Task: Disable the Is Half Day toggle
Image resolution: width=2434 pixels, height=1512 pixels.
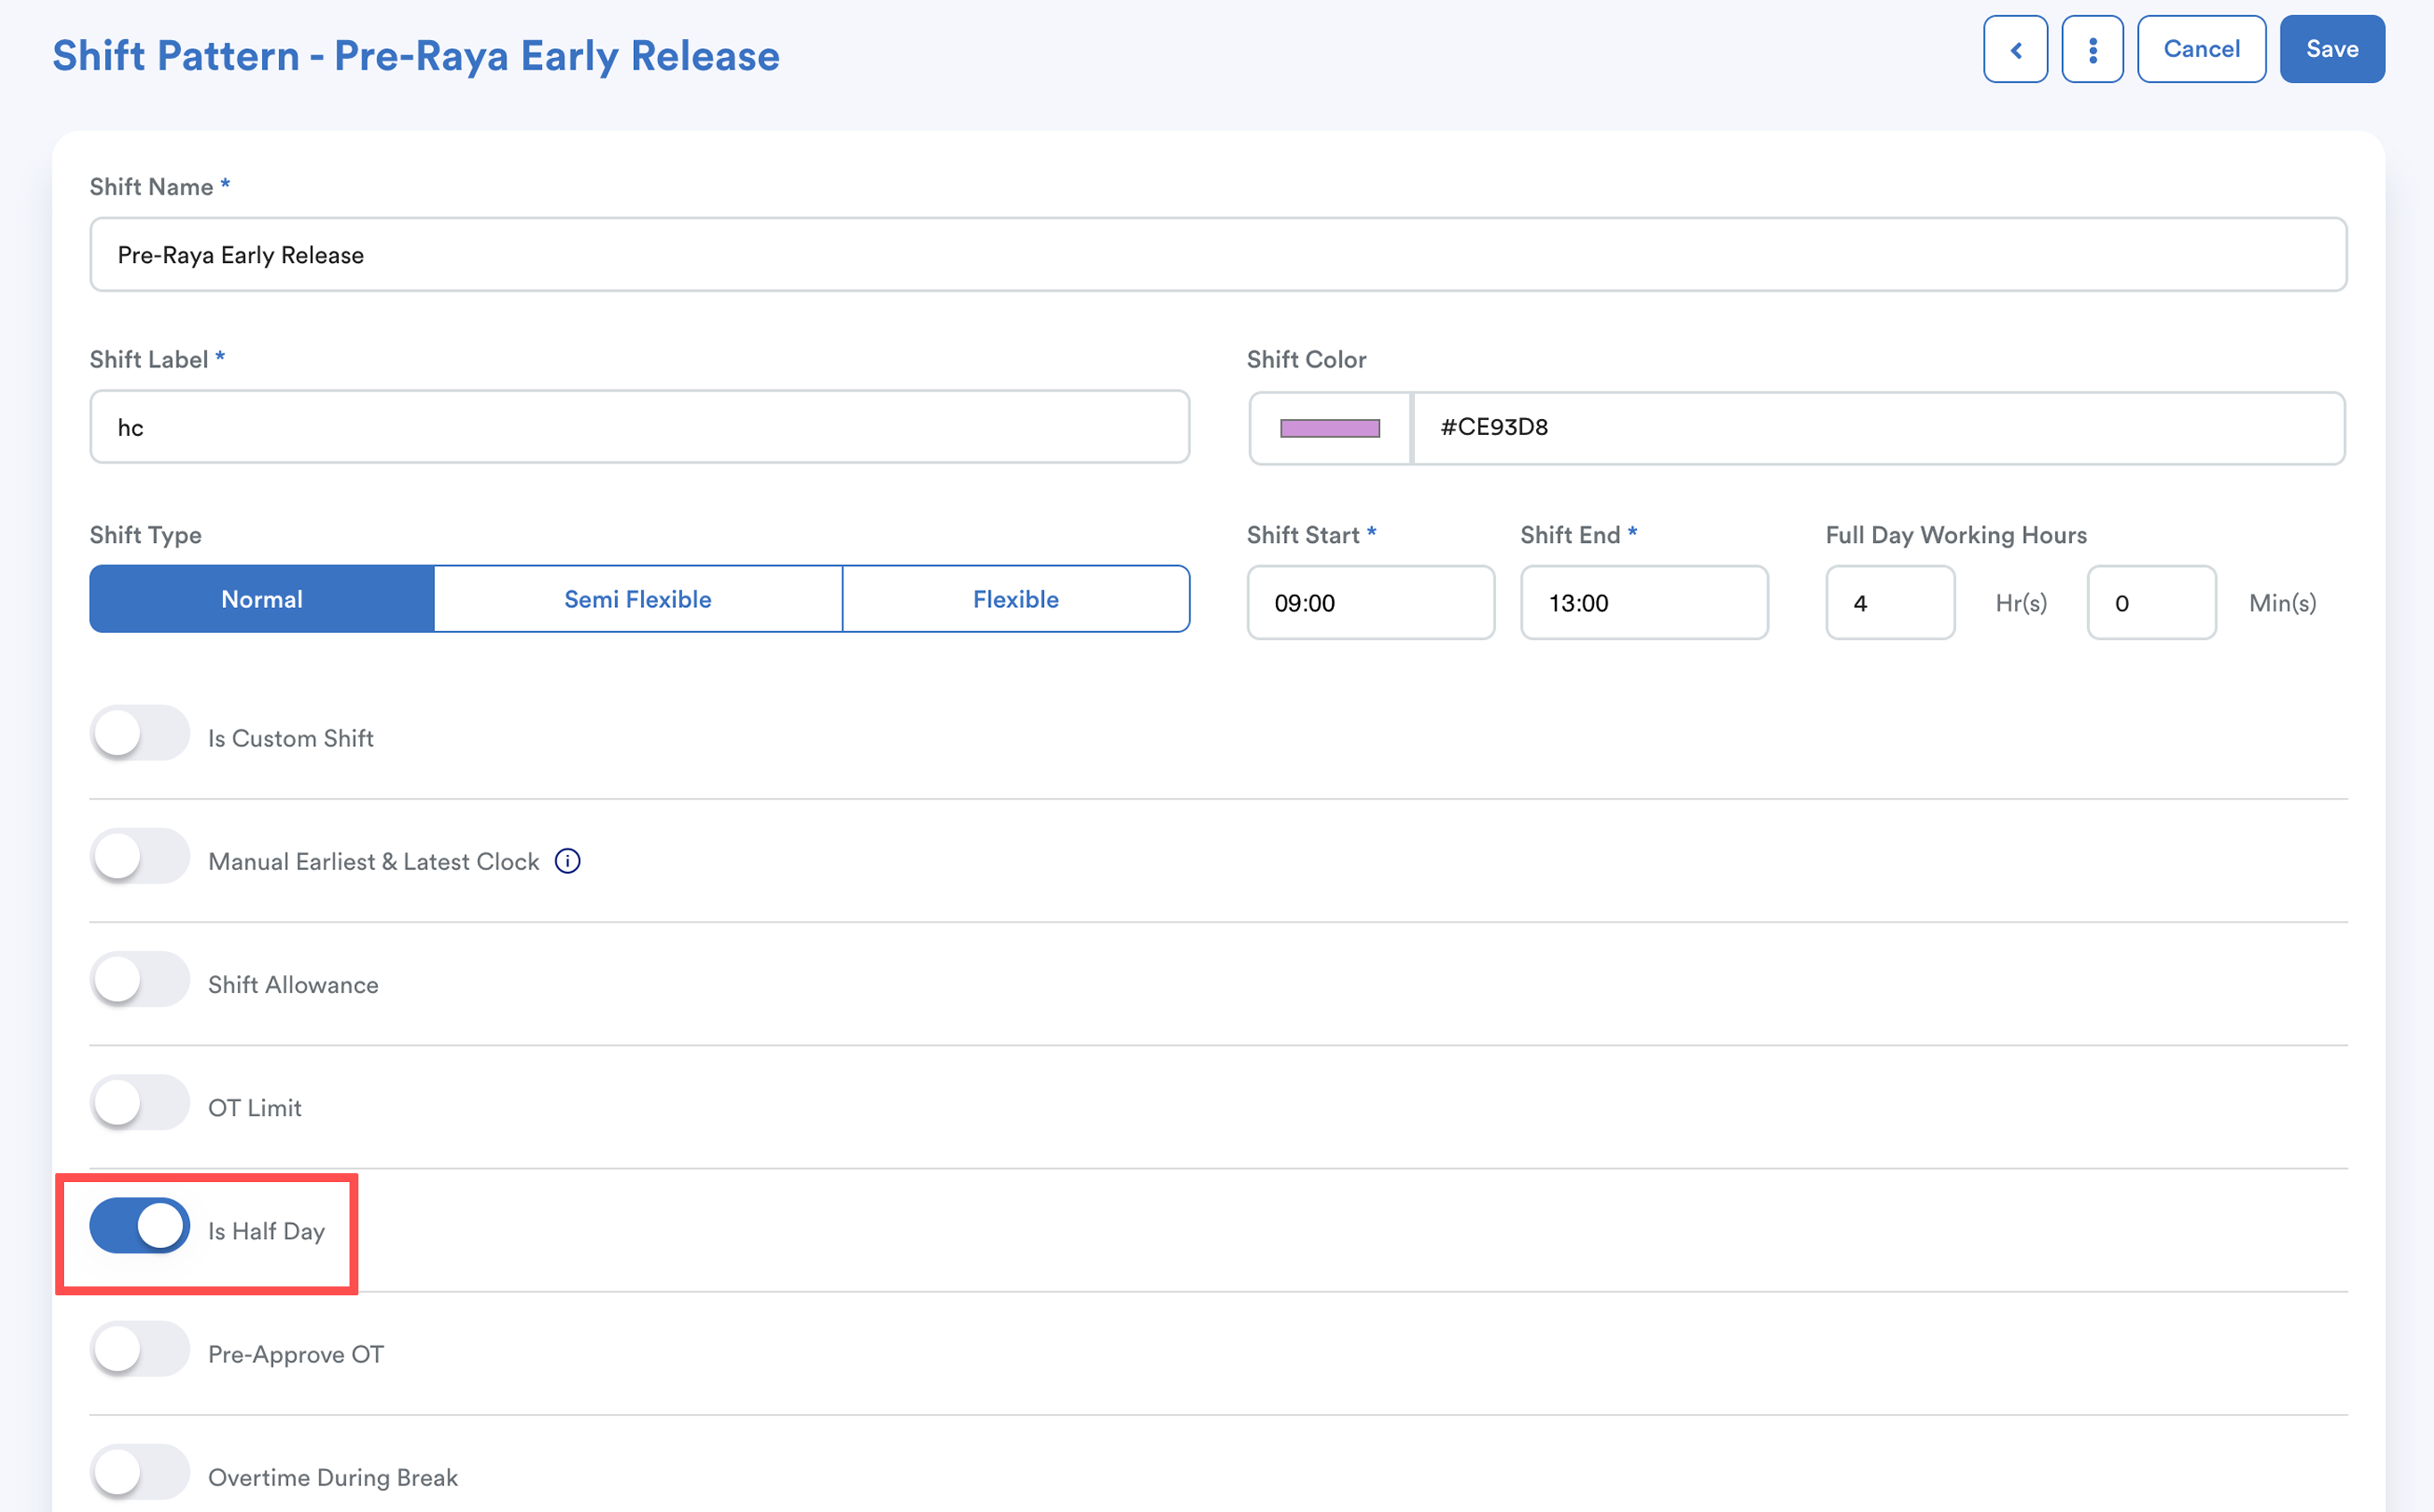Action: point(139,1226)
